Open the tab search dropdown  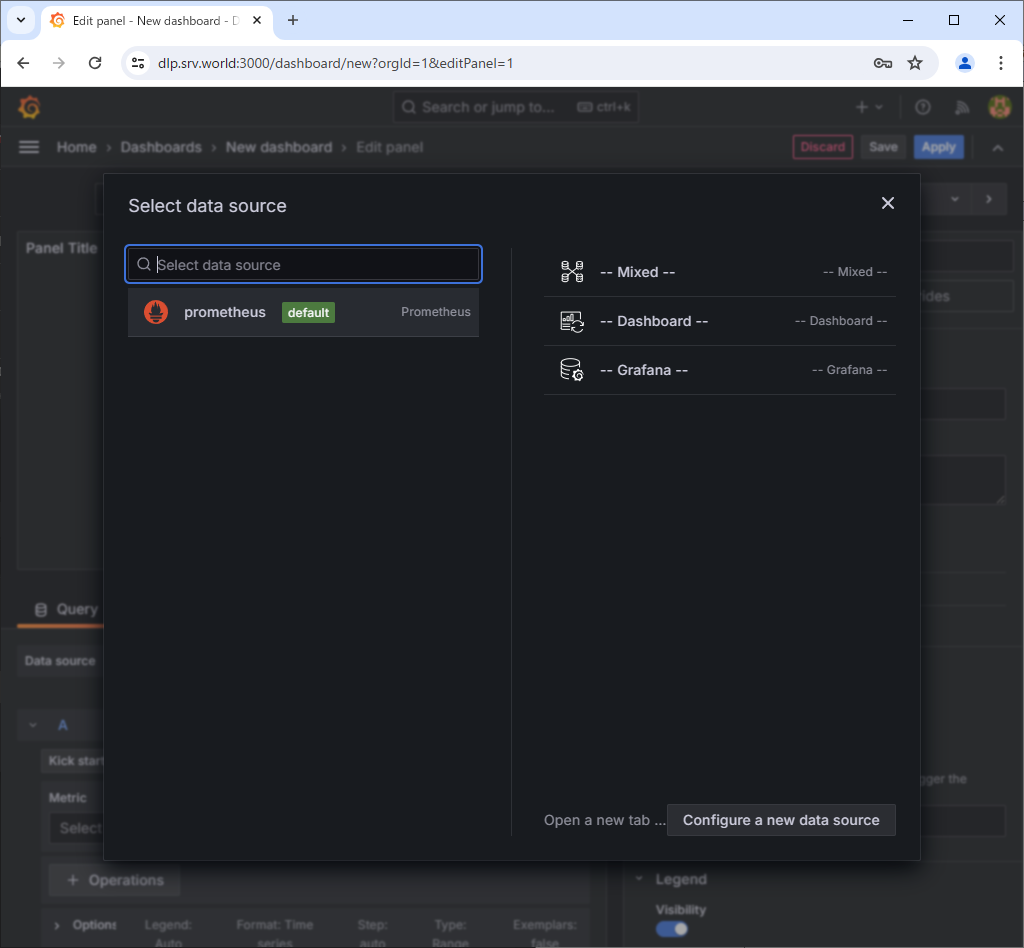click(x=21, y=20)
